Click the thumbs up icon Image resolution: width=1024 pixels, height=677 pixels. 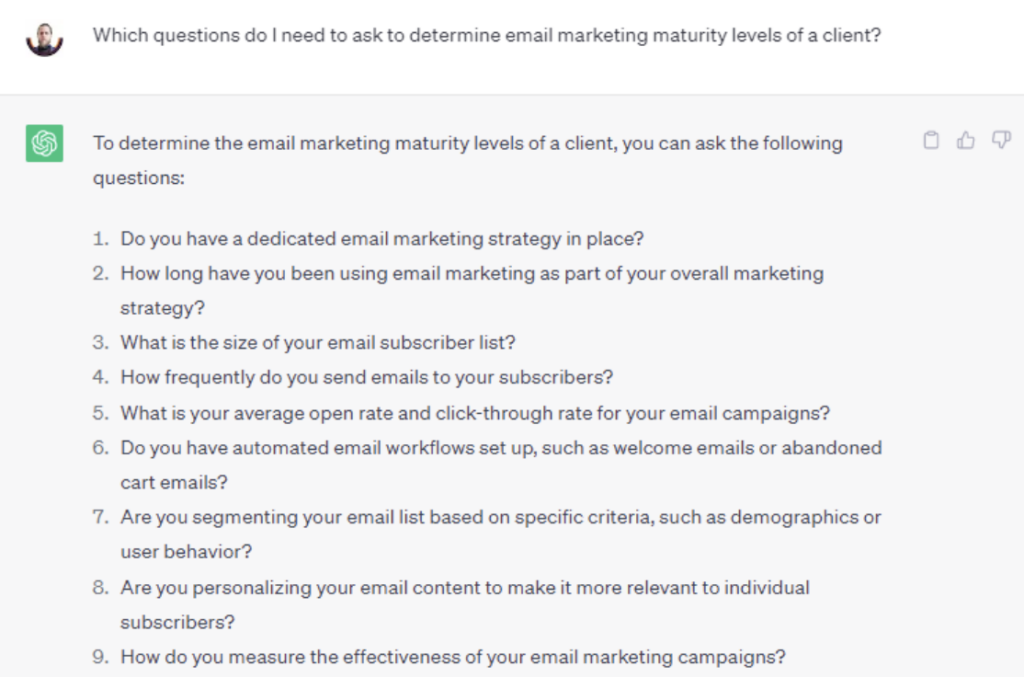click(x=966, y=141)
